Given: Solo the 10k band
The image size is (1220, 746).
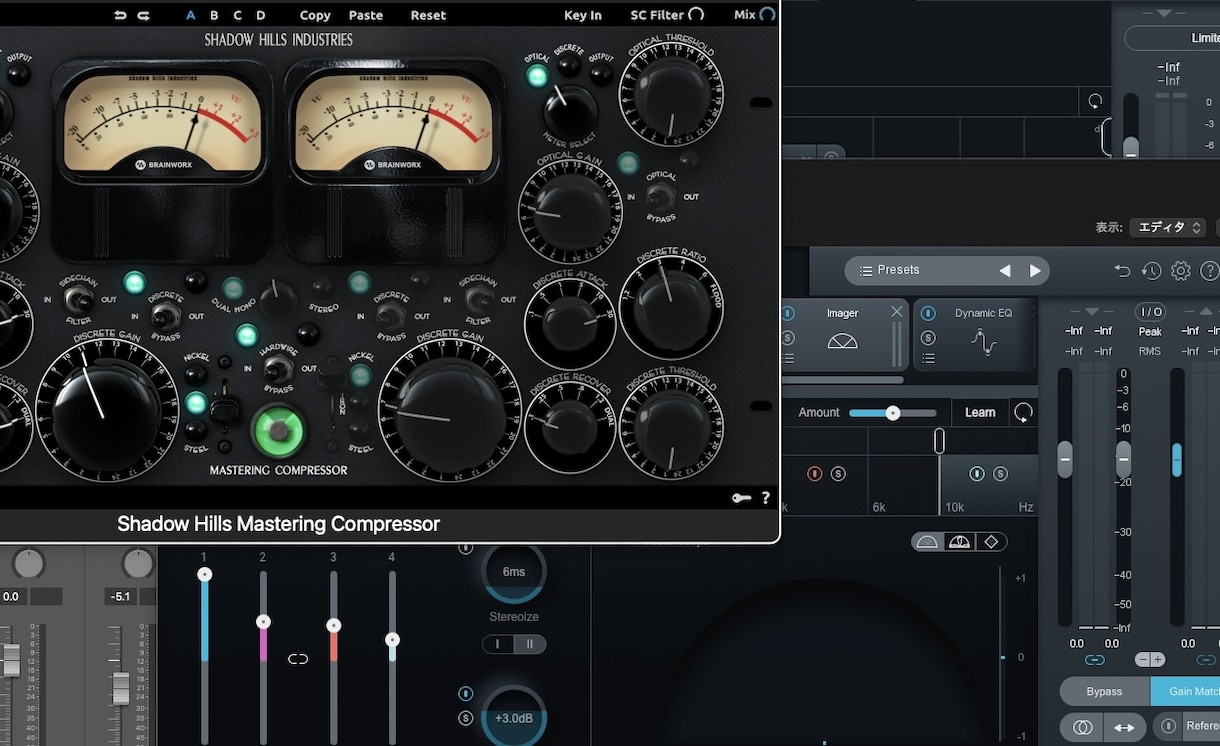Looking at the screenshot, I should pyautogui.click(x=1000, y=474).
